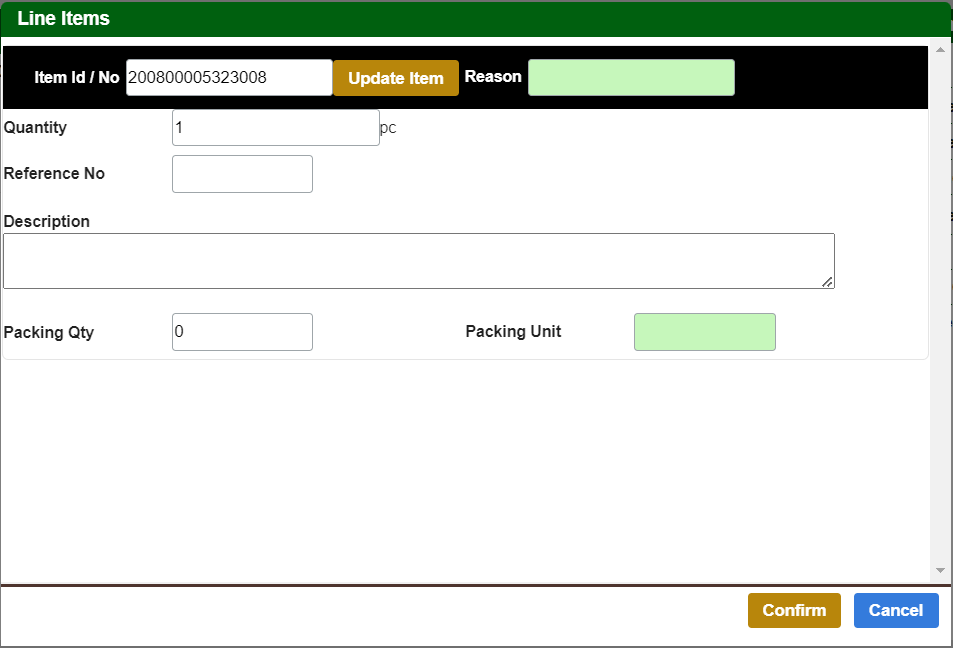The height and width of the screenshot is (648, 953).
Task: Open the Packing Unit selection field
Action: 704,331
